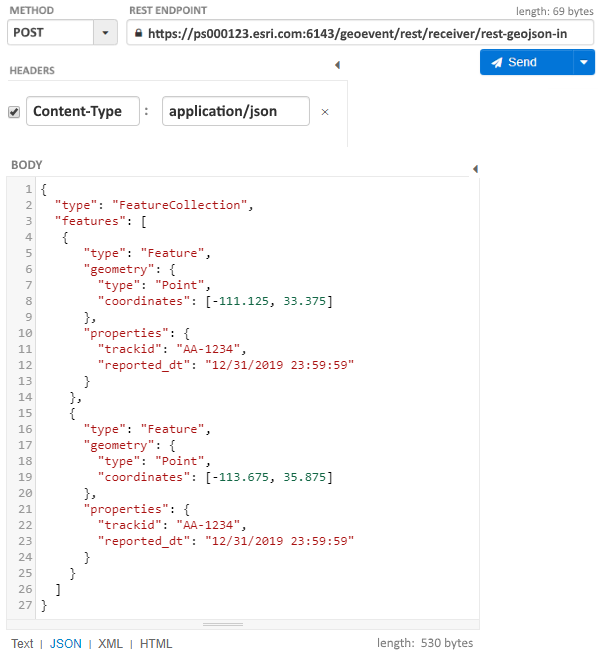Click reported_dt date value on line 12
This screenshot has height=653, width=598.
[x=279, y=365]
